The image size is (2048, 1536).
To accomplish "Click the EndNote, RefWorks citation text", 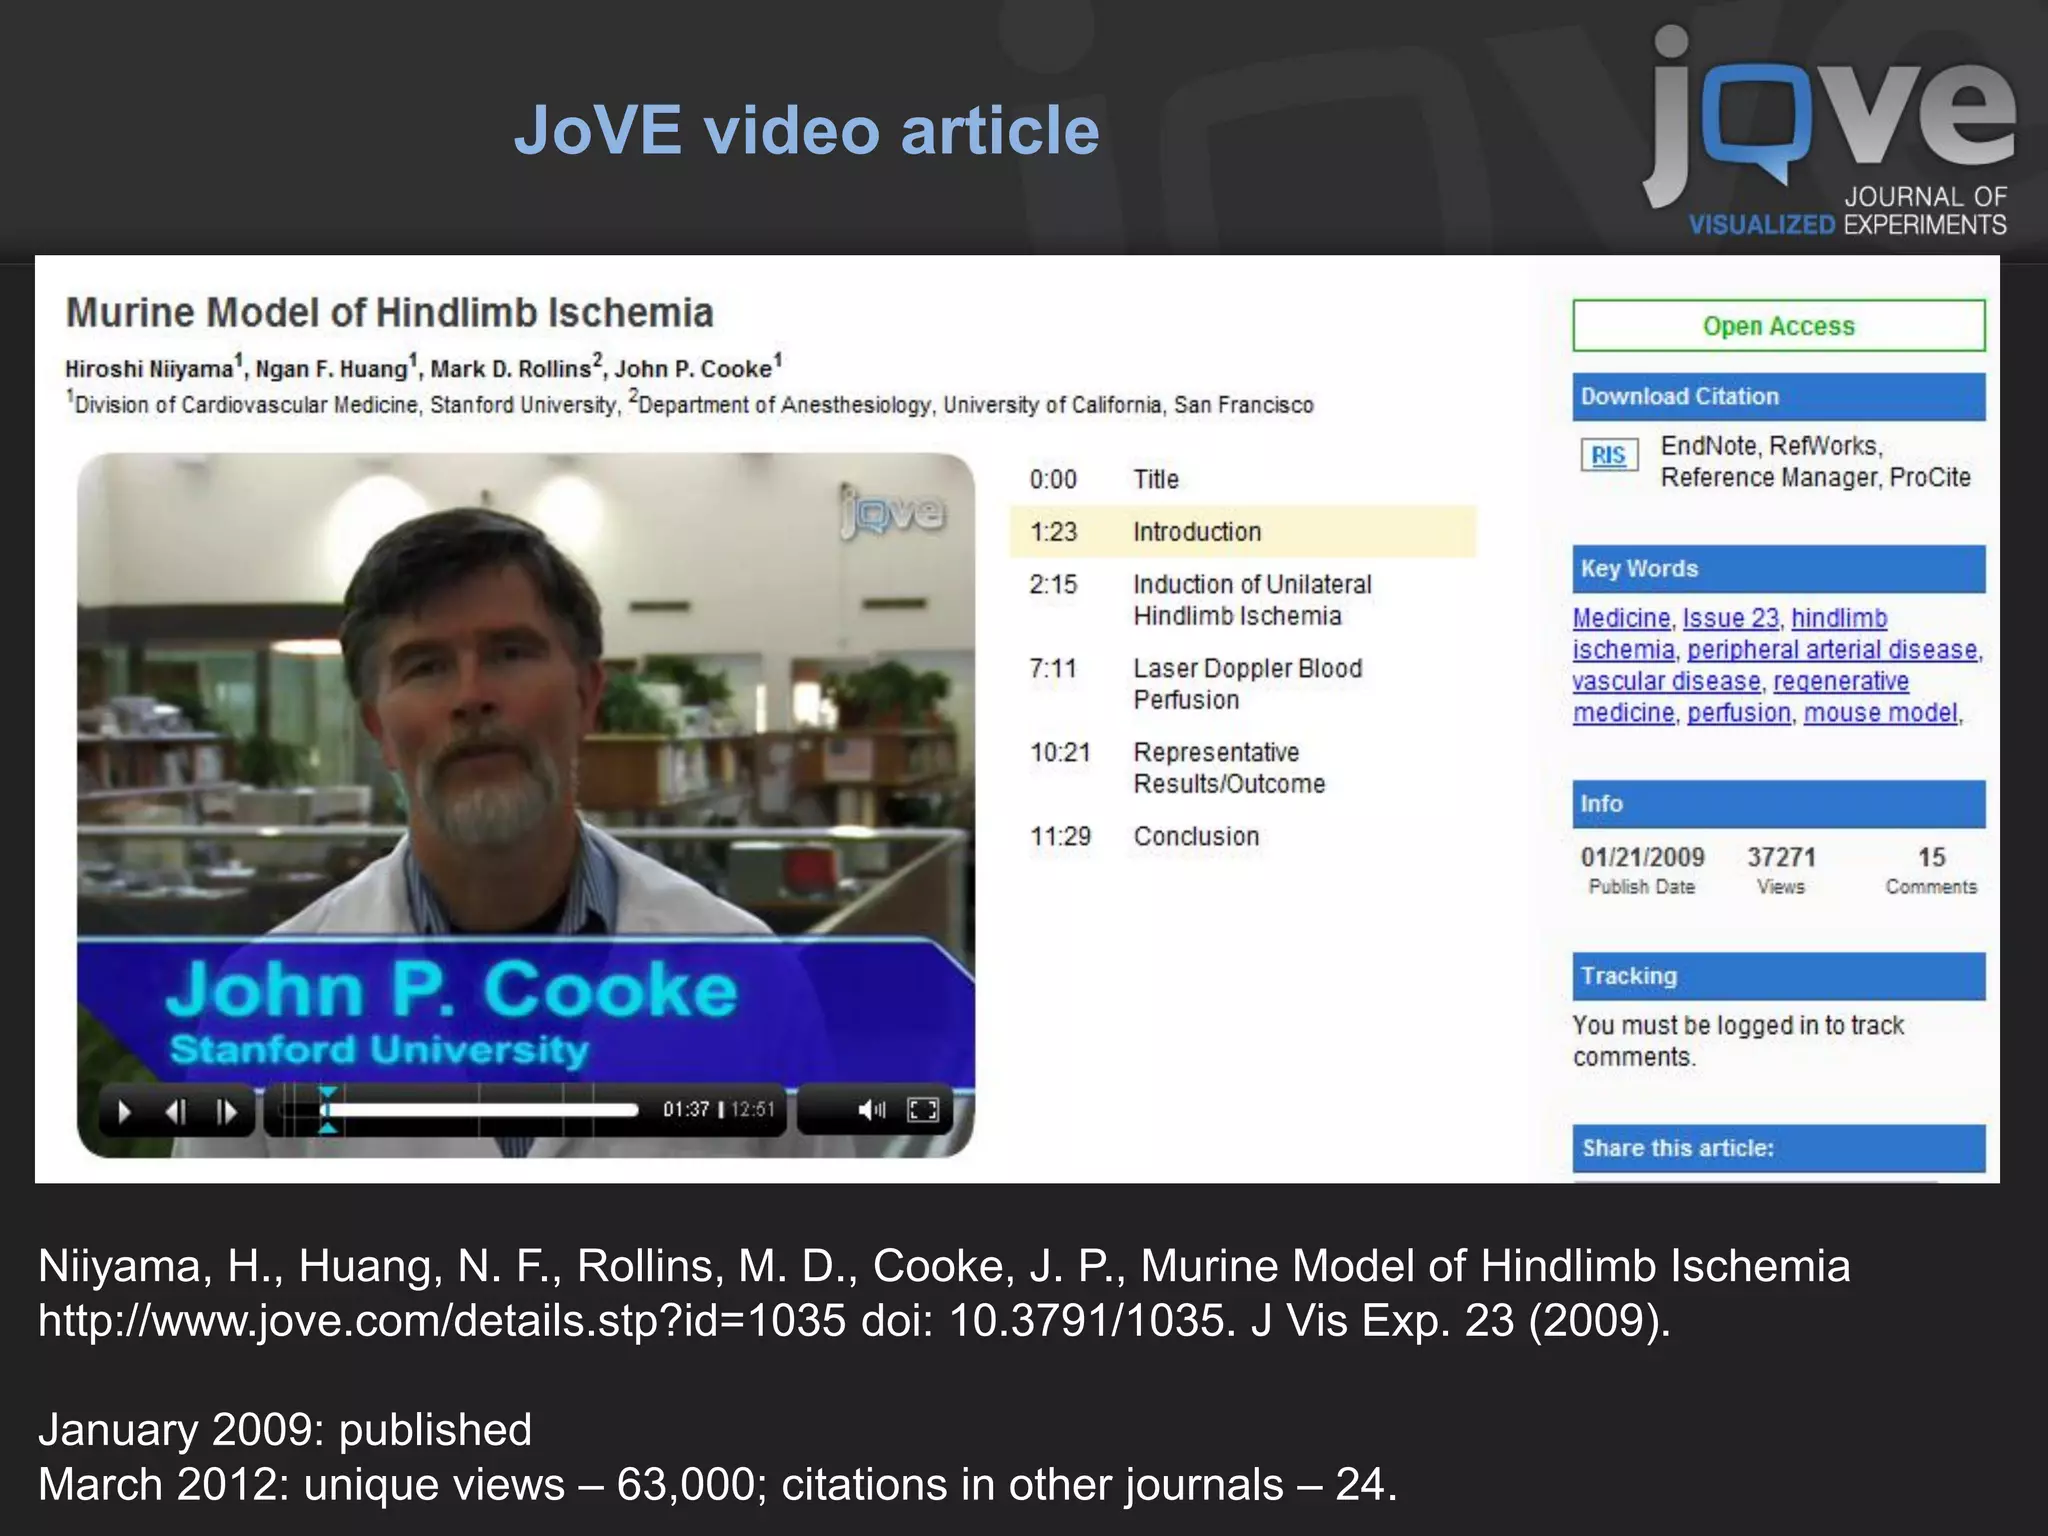I will click(x=1815, y=461).
